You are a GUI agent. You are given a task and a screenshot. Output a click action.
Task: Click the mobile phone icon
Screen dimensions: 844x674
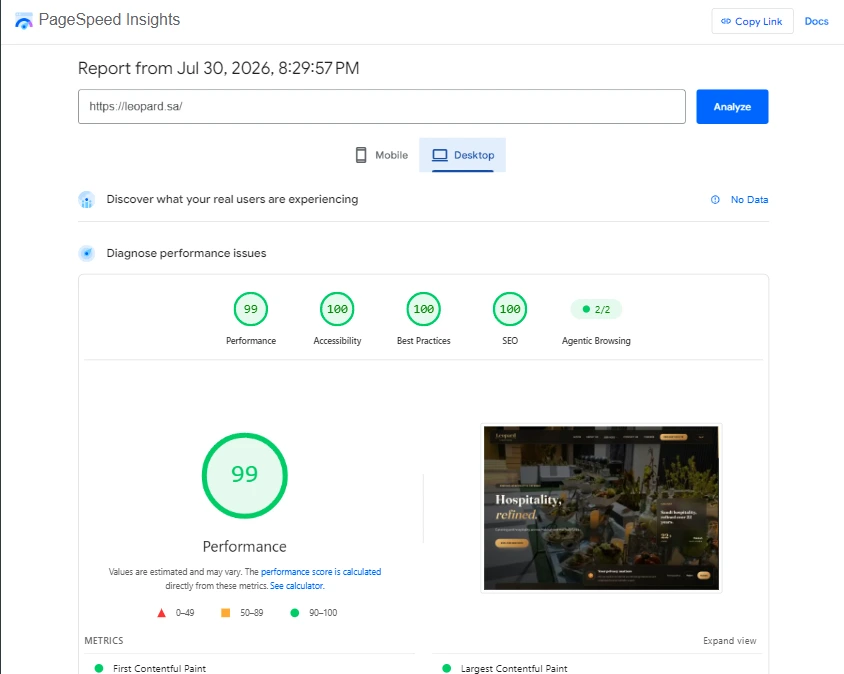[361, 155]
